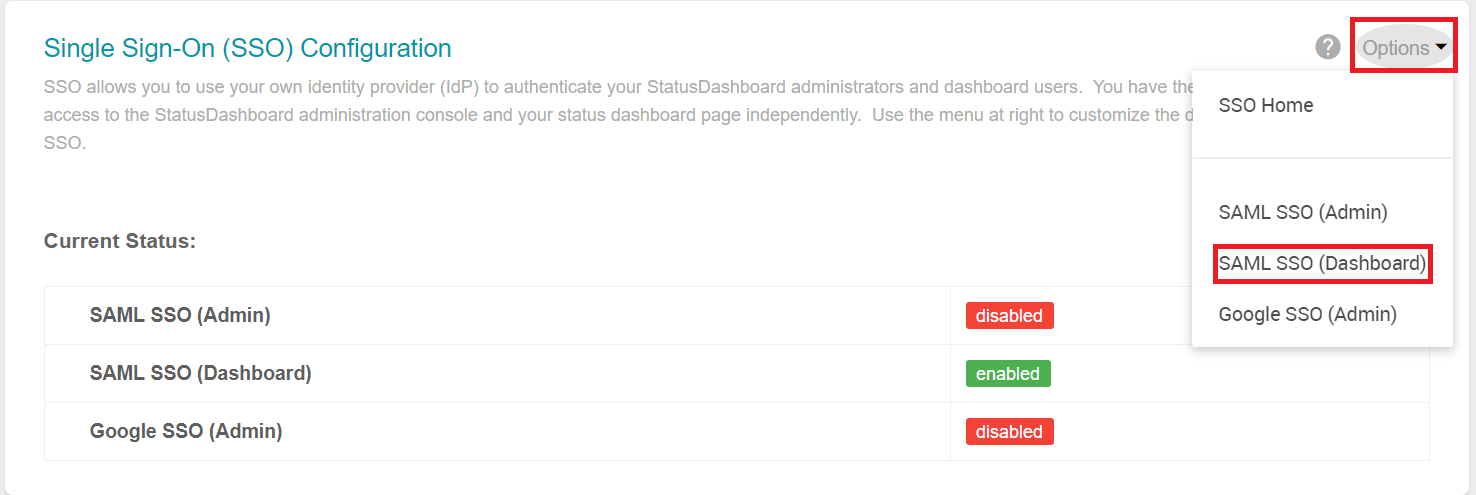
Task: Click the Current Status label
Action: [x=120, y=241]
